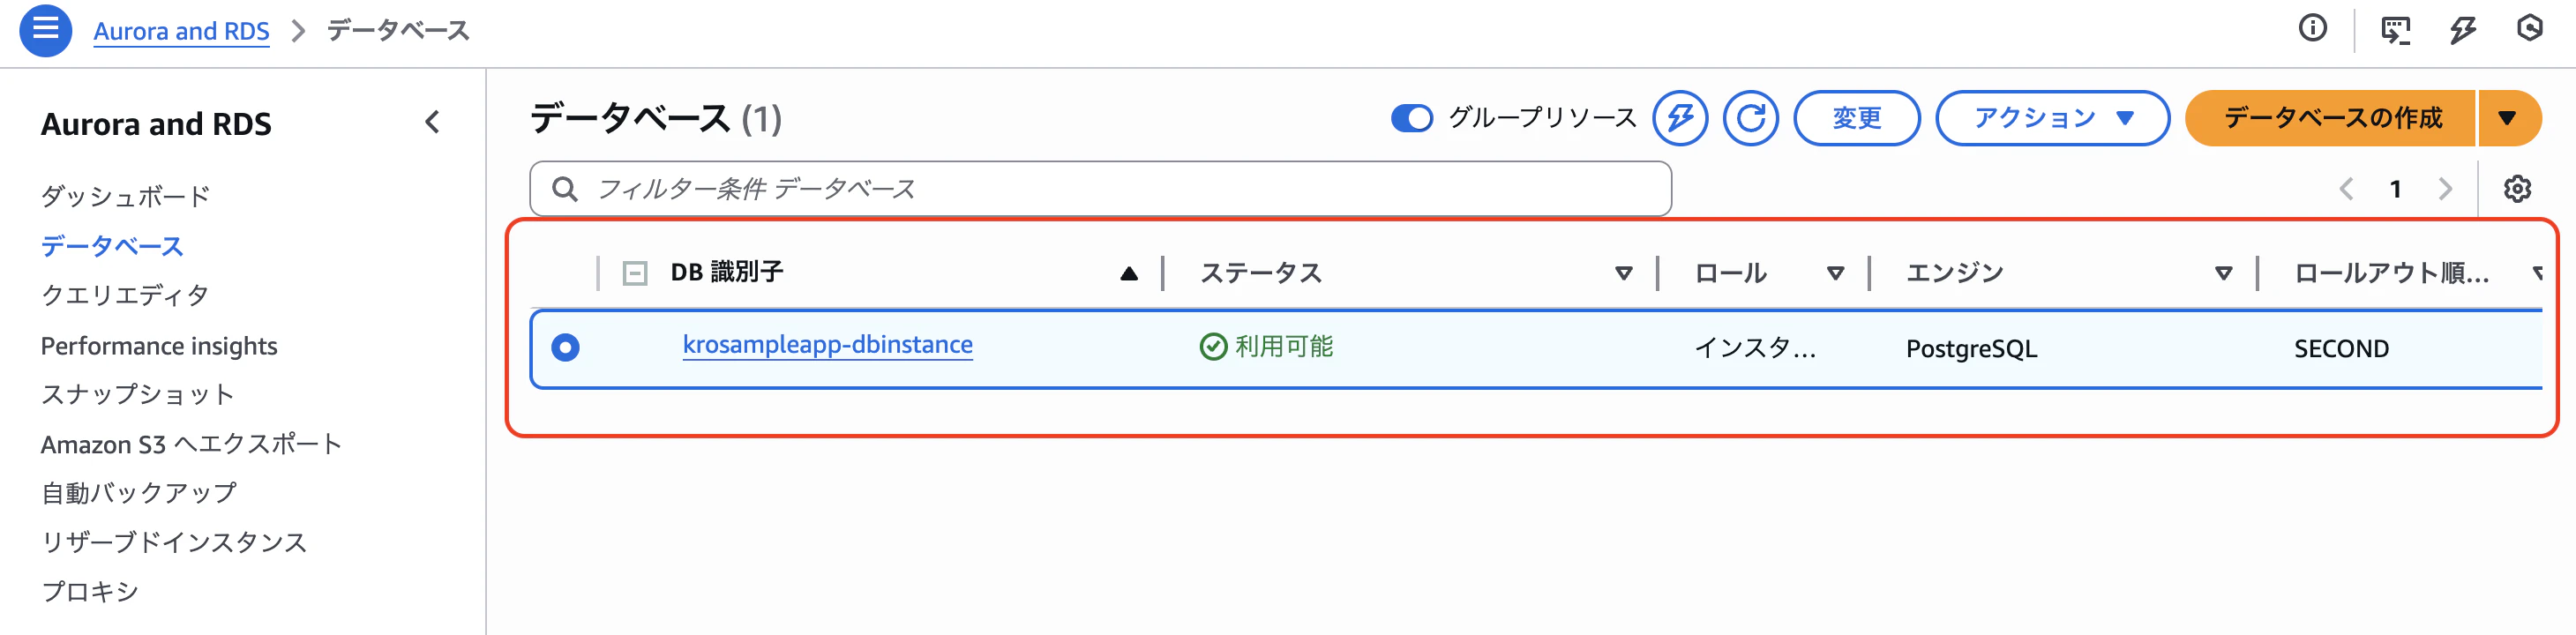
Task: Open the アクション dropdown menu
Action: 2051,117
